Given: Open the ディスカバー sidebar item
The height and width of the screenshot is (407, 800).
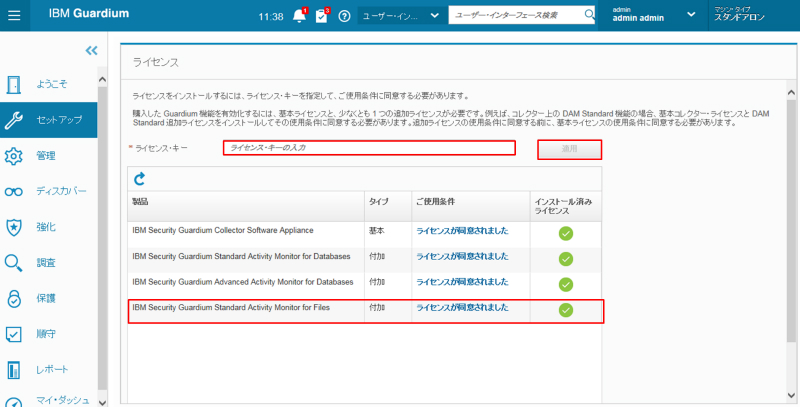Looking at the screenshot, I should tap(48, 191).
